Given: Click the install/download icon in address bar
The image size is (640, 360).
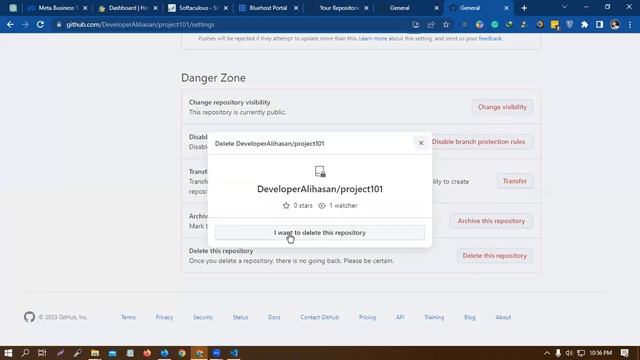Looking at the screenshot, I should (416, 24).
